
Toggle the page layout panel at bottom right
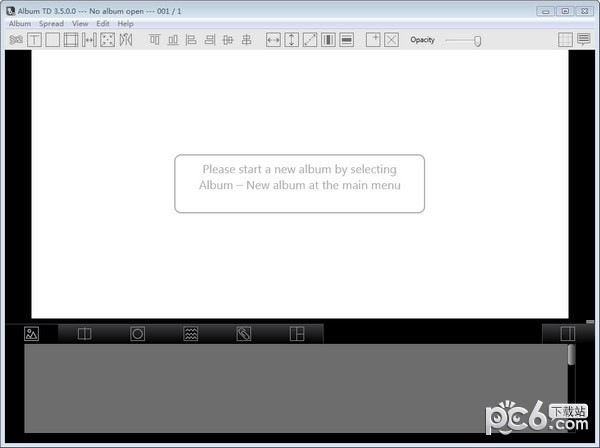567,334
